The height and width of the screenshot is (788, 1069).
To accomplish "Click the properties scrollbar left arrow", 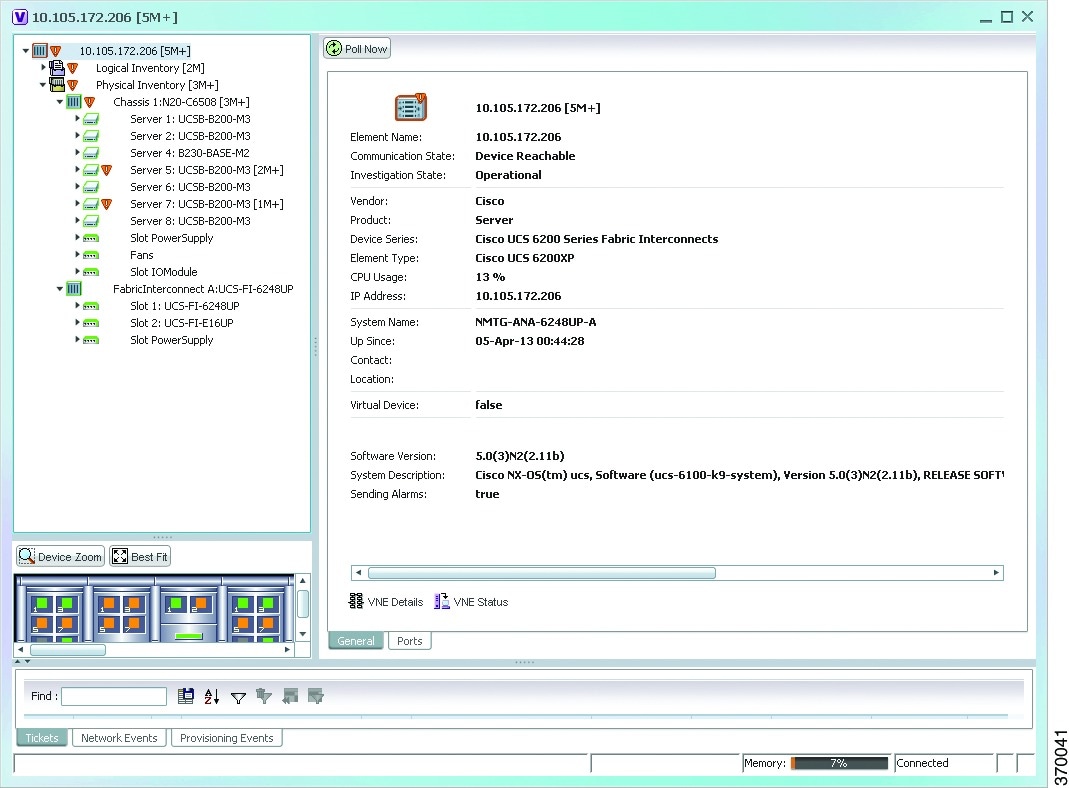I will [359, 573].
